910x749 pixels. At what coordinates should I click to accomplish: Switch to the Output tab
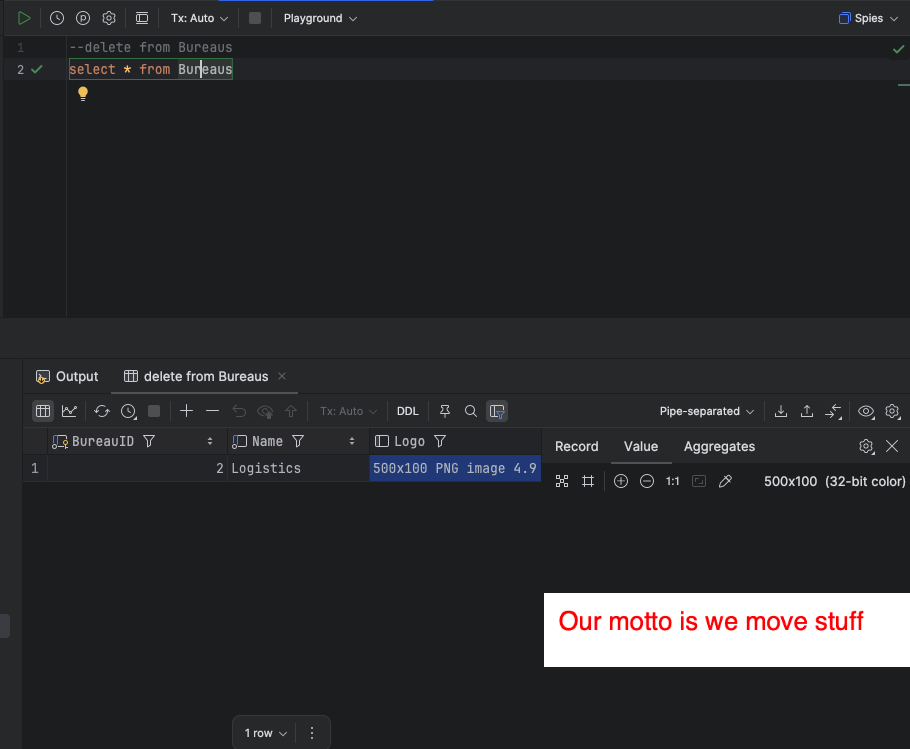tap(66, 376)
